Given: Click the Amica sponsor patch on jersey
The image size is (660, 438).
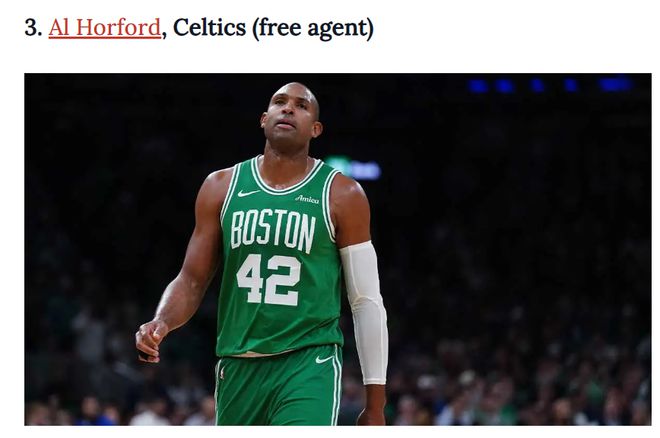Looking at the screenshot, I should click(307, 199).
